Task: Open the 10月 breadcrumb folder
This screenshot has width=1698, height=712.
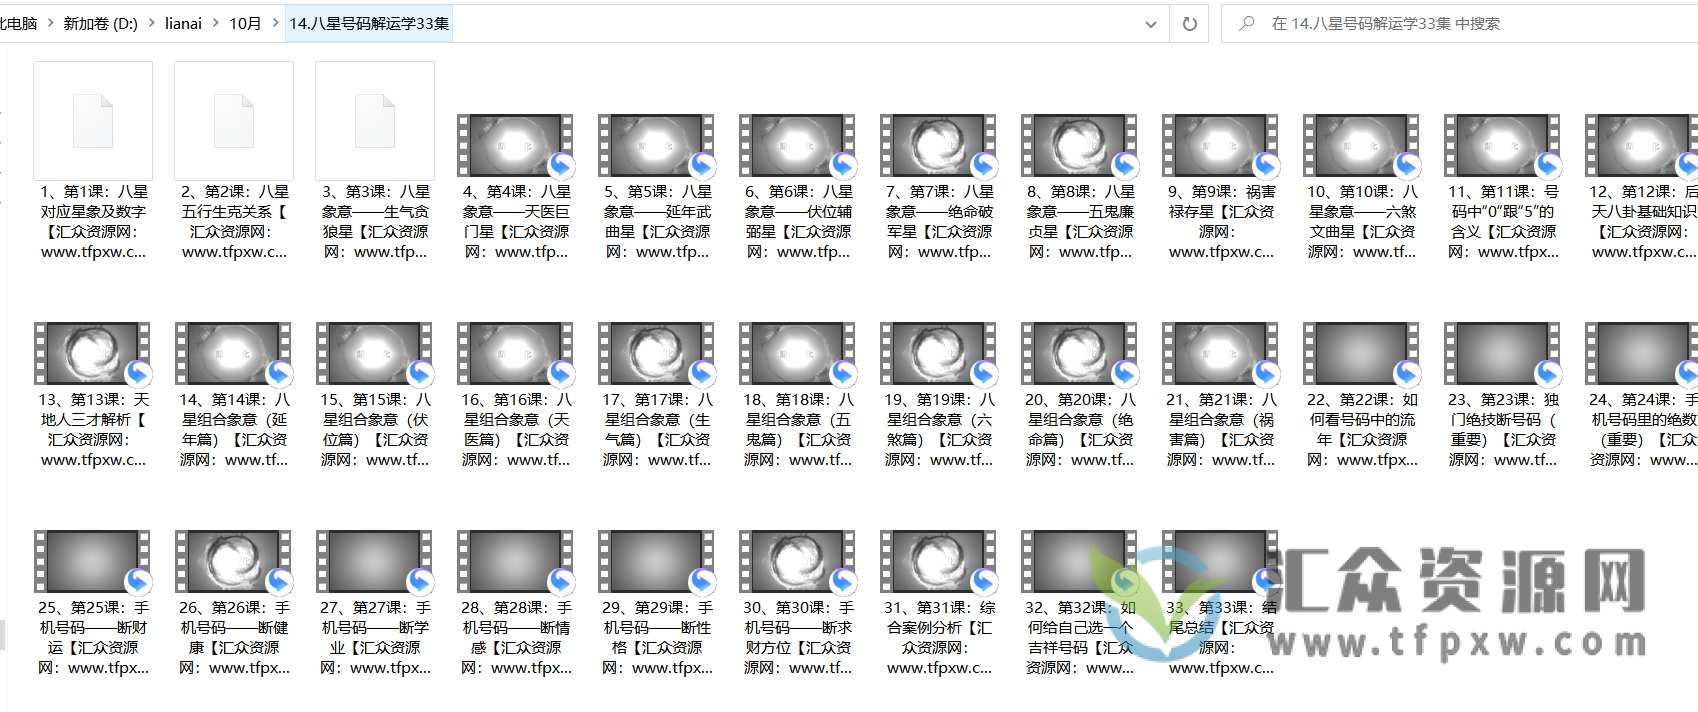Action: pos(245,24)
